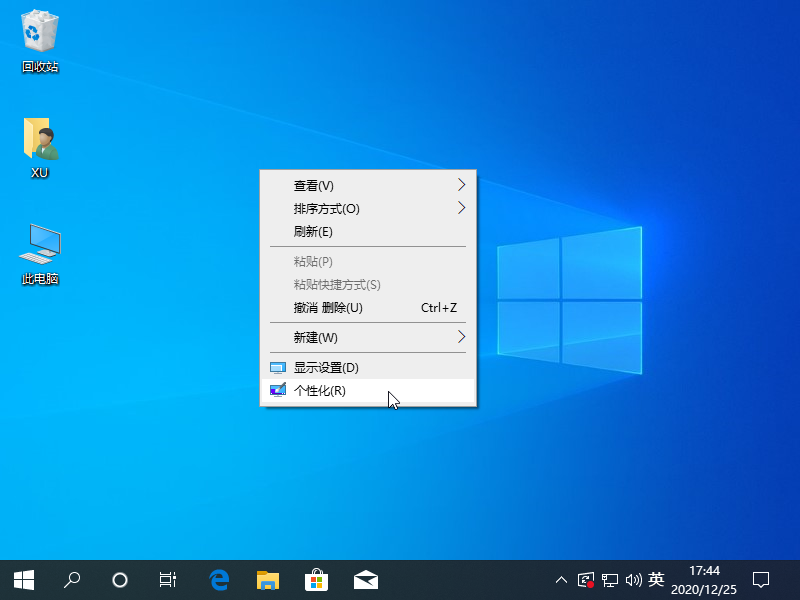Click the volume speaker icon in tray
The height and width of the screenshot is (600, 800).
635,580
